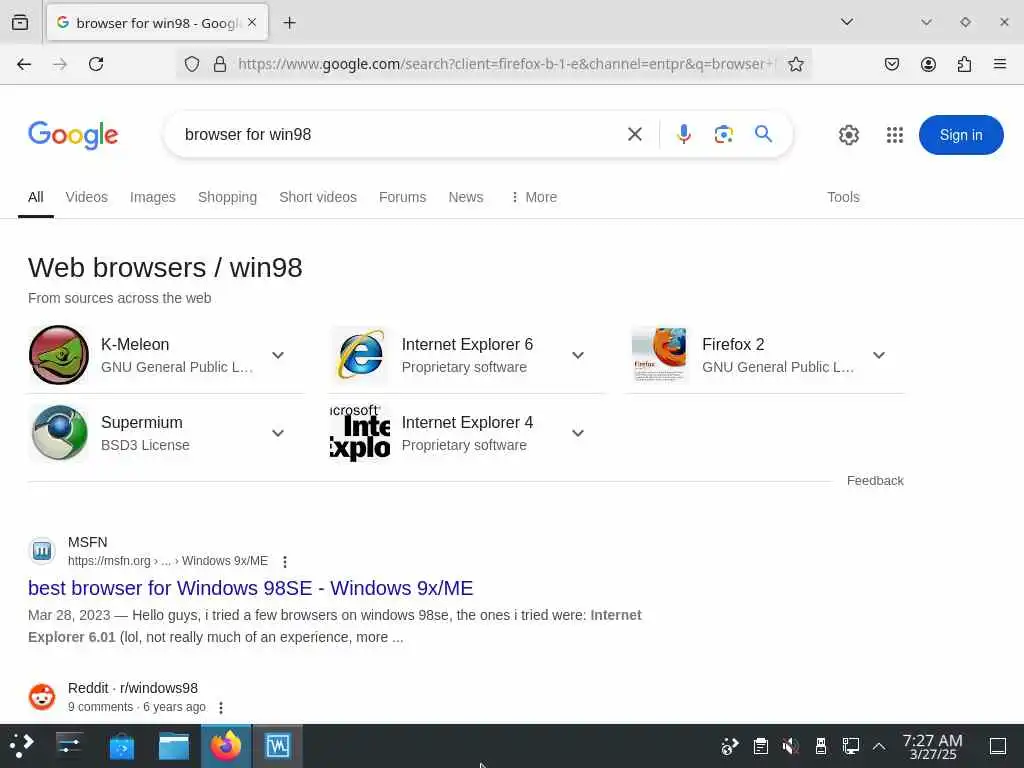Click the Sign in button
This screenshot has width=1024, height=768.
tap(961, 135)
